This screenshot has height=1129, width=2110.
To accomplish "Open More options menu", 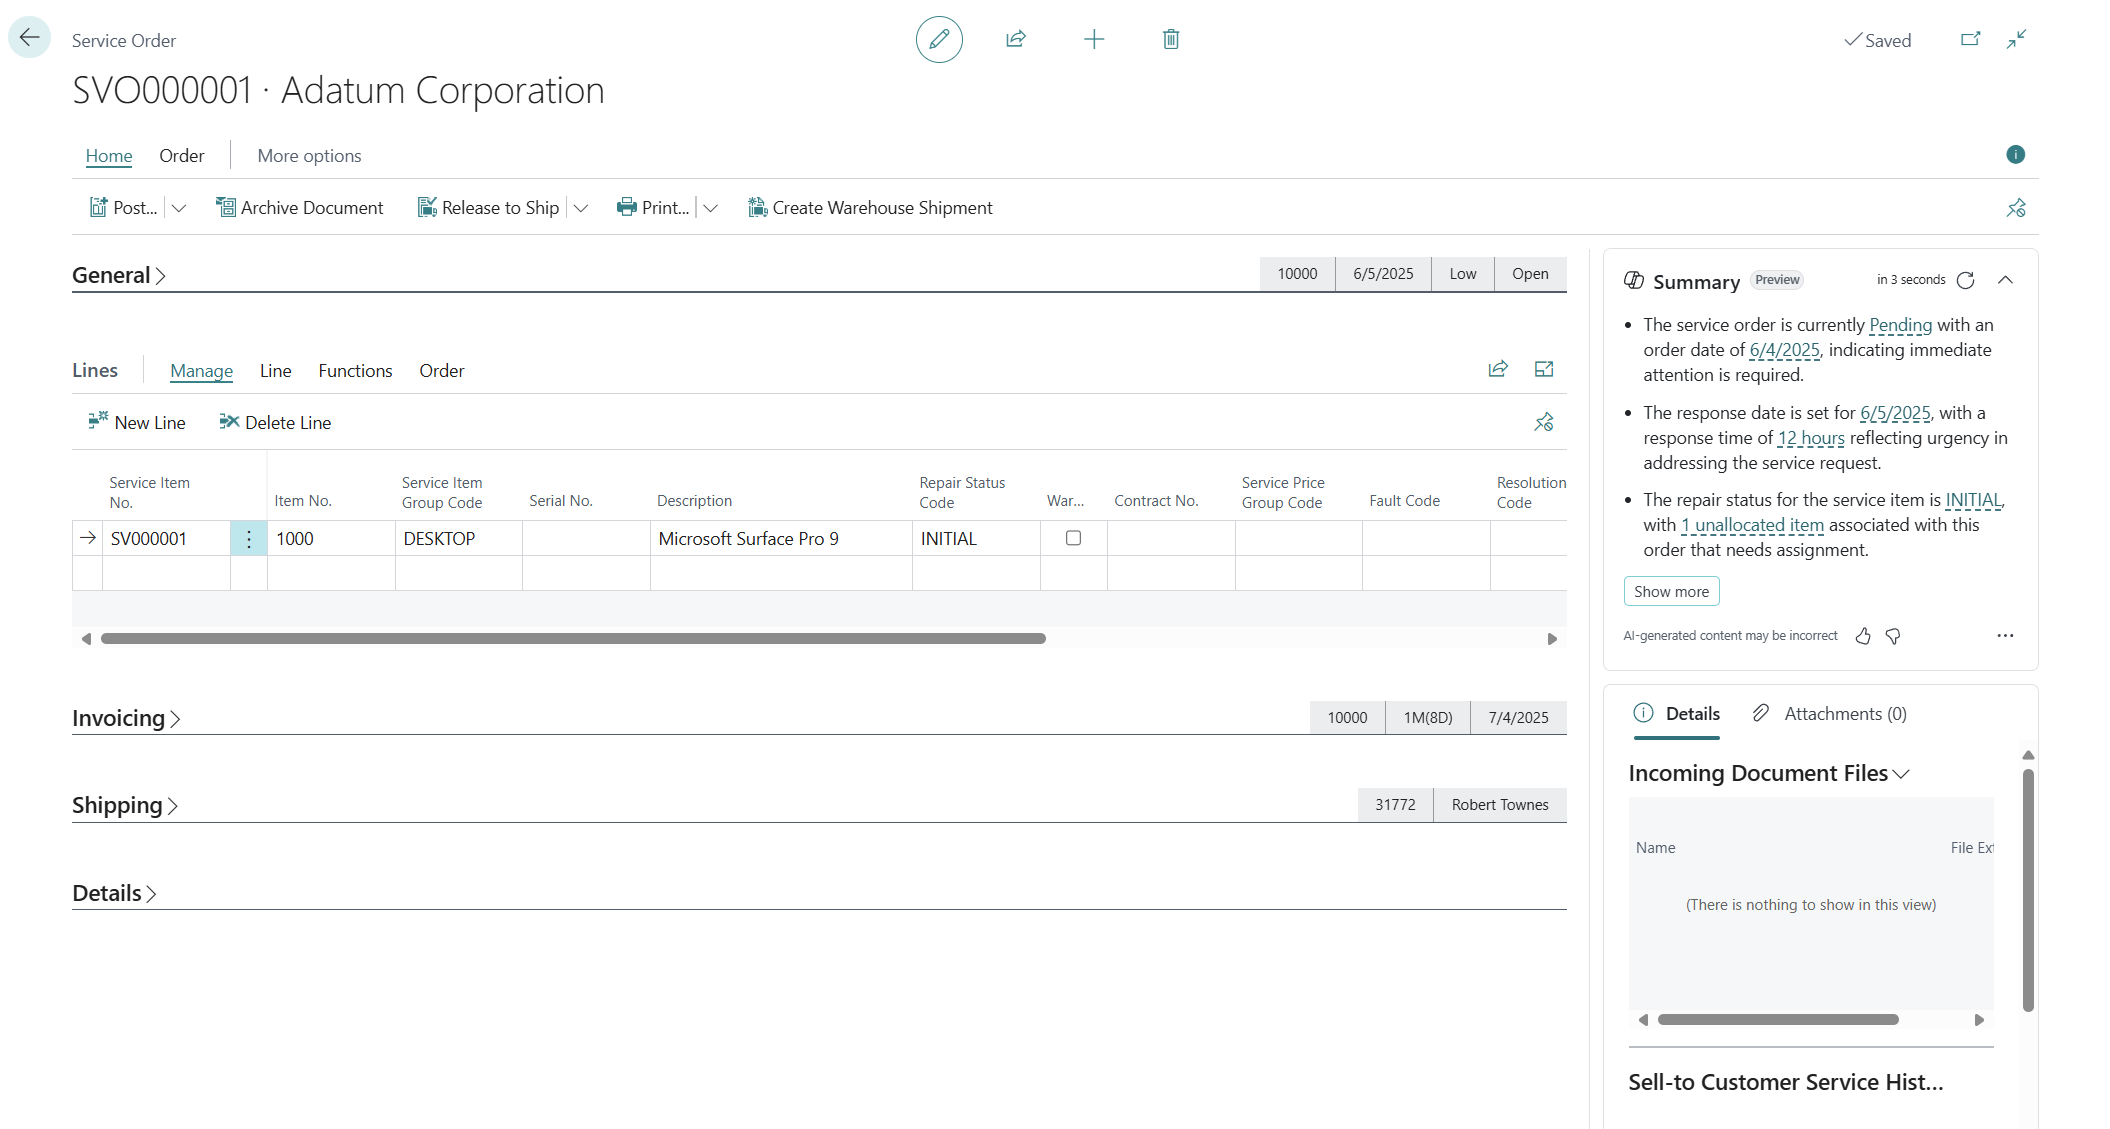I will click(x=309, y=155).
